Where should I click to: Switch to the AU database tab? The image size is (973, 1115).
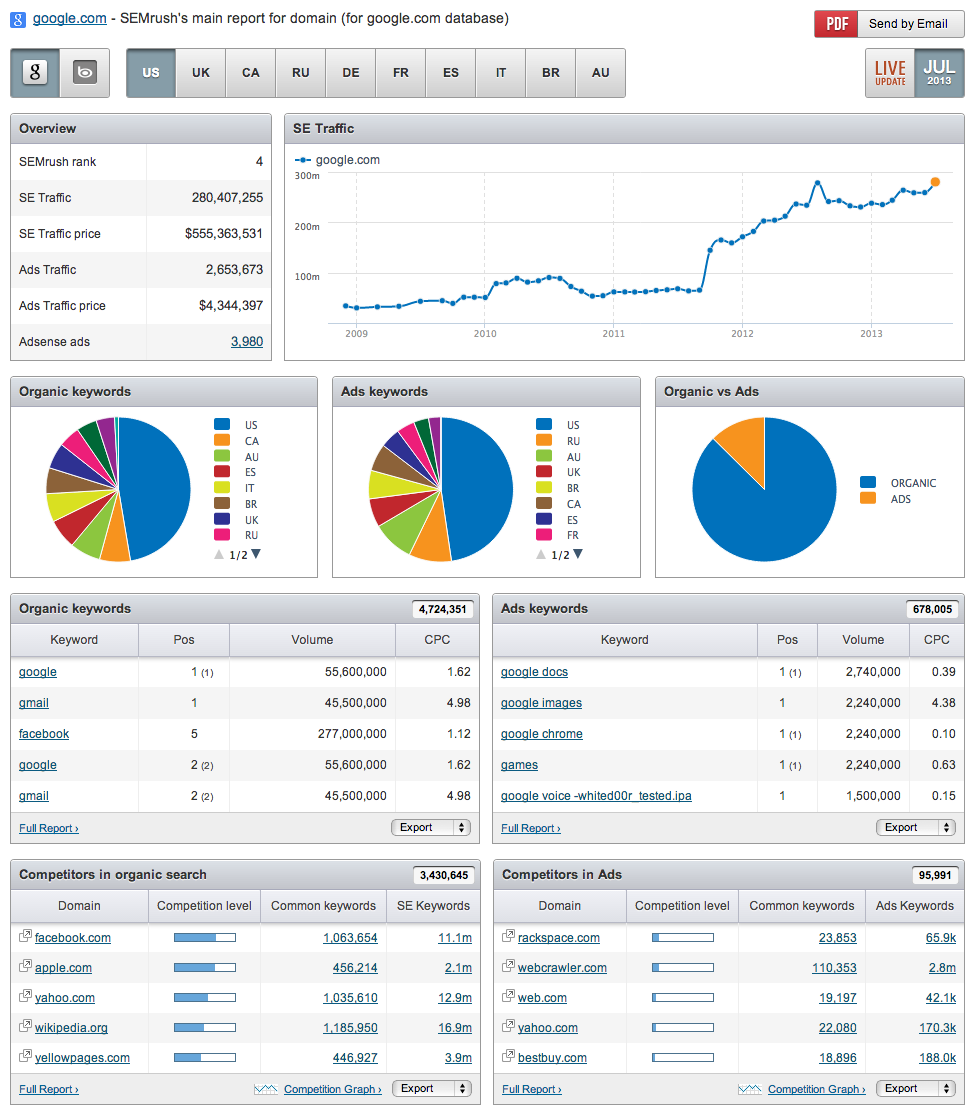pyautogui.click(x=600, y=73)
